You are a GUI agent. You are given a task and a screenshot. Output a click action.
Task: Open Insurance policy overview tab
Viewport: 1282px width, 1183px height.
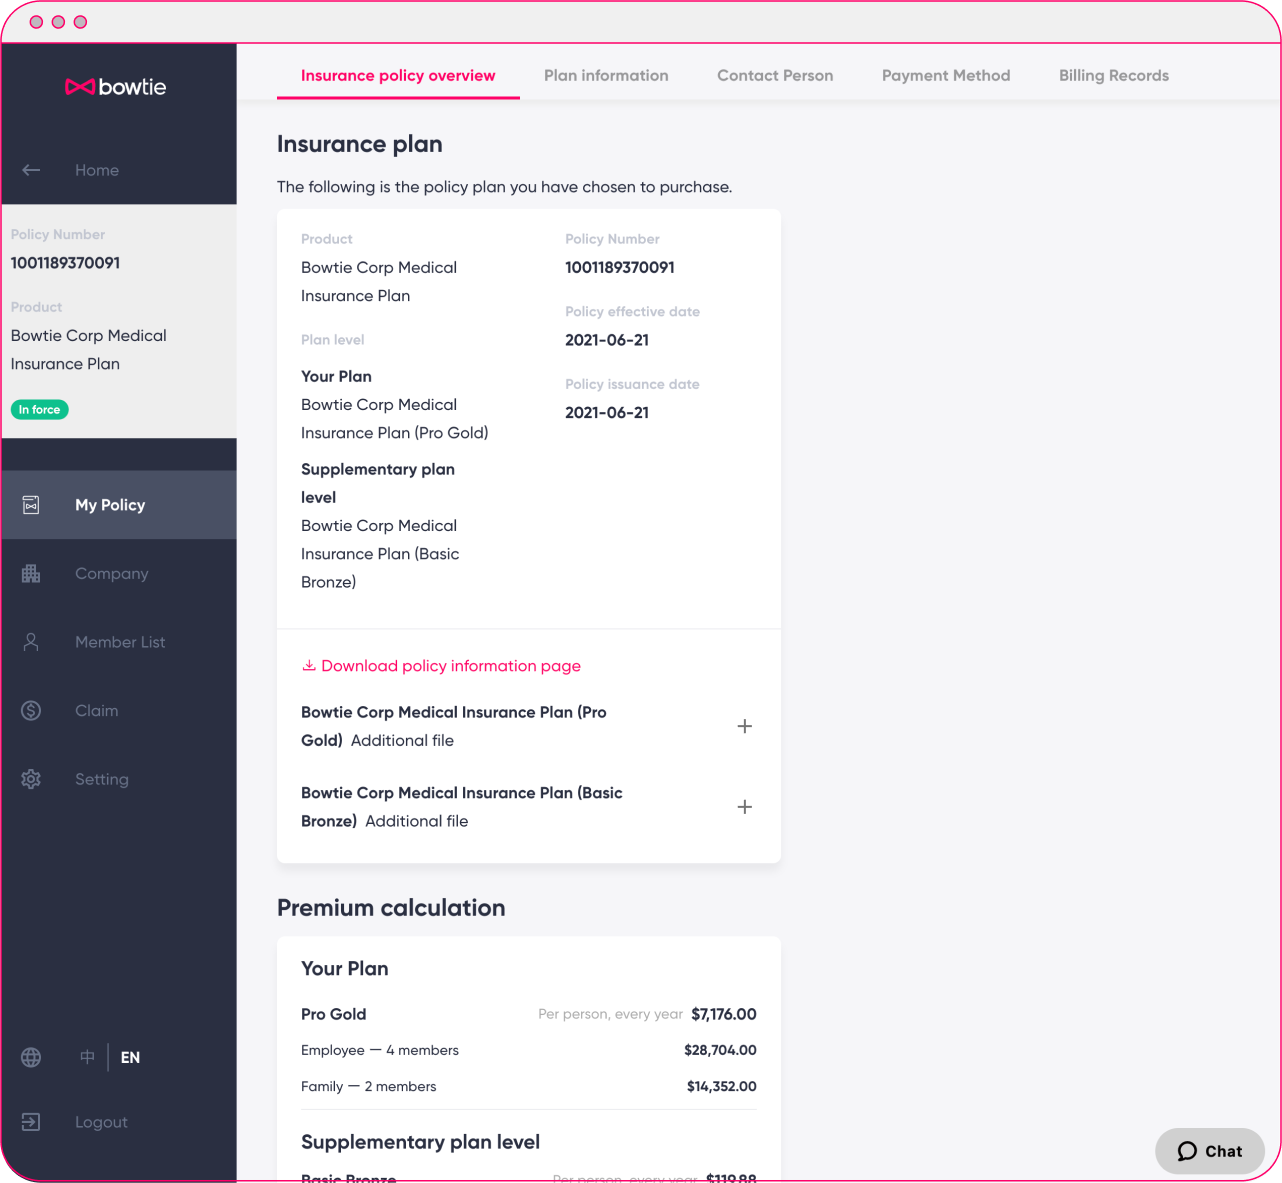tap(398, 75)
